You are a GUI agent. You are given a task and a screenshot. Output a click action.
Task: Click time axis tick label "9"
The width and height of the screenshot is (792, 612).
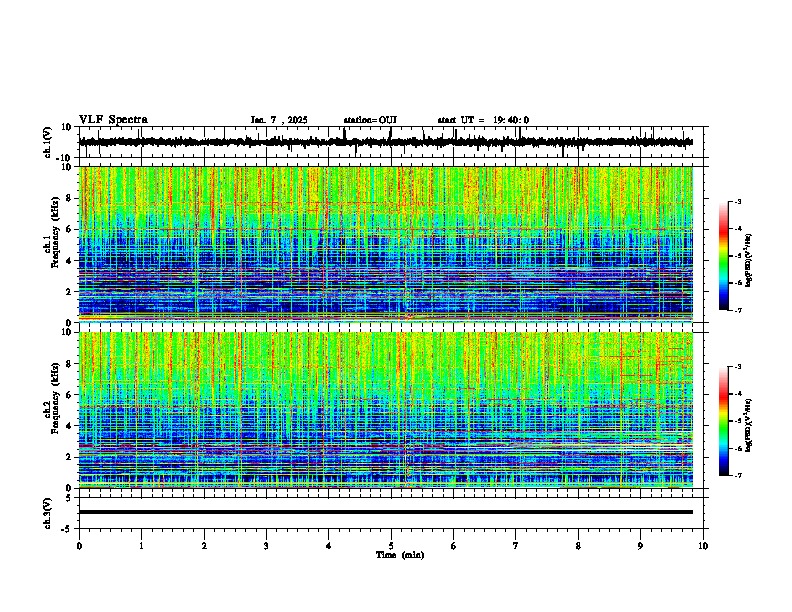point(640,546)
